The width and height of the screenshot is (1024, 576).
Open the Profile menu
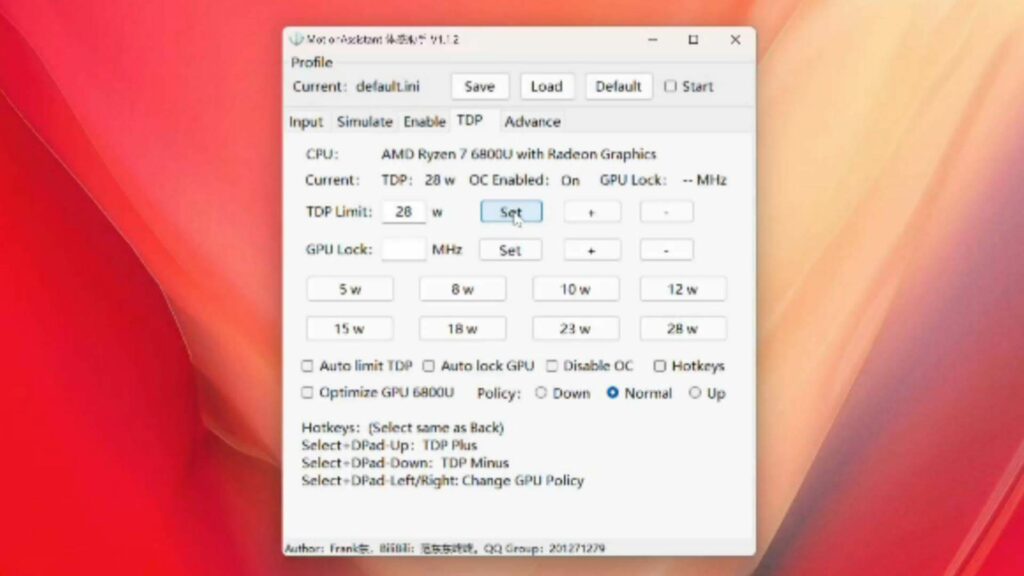312,62
